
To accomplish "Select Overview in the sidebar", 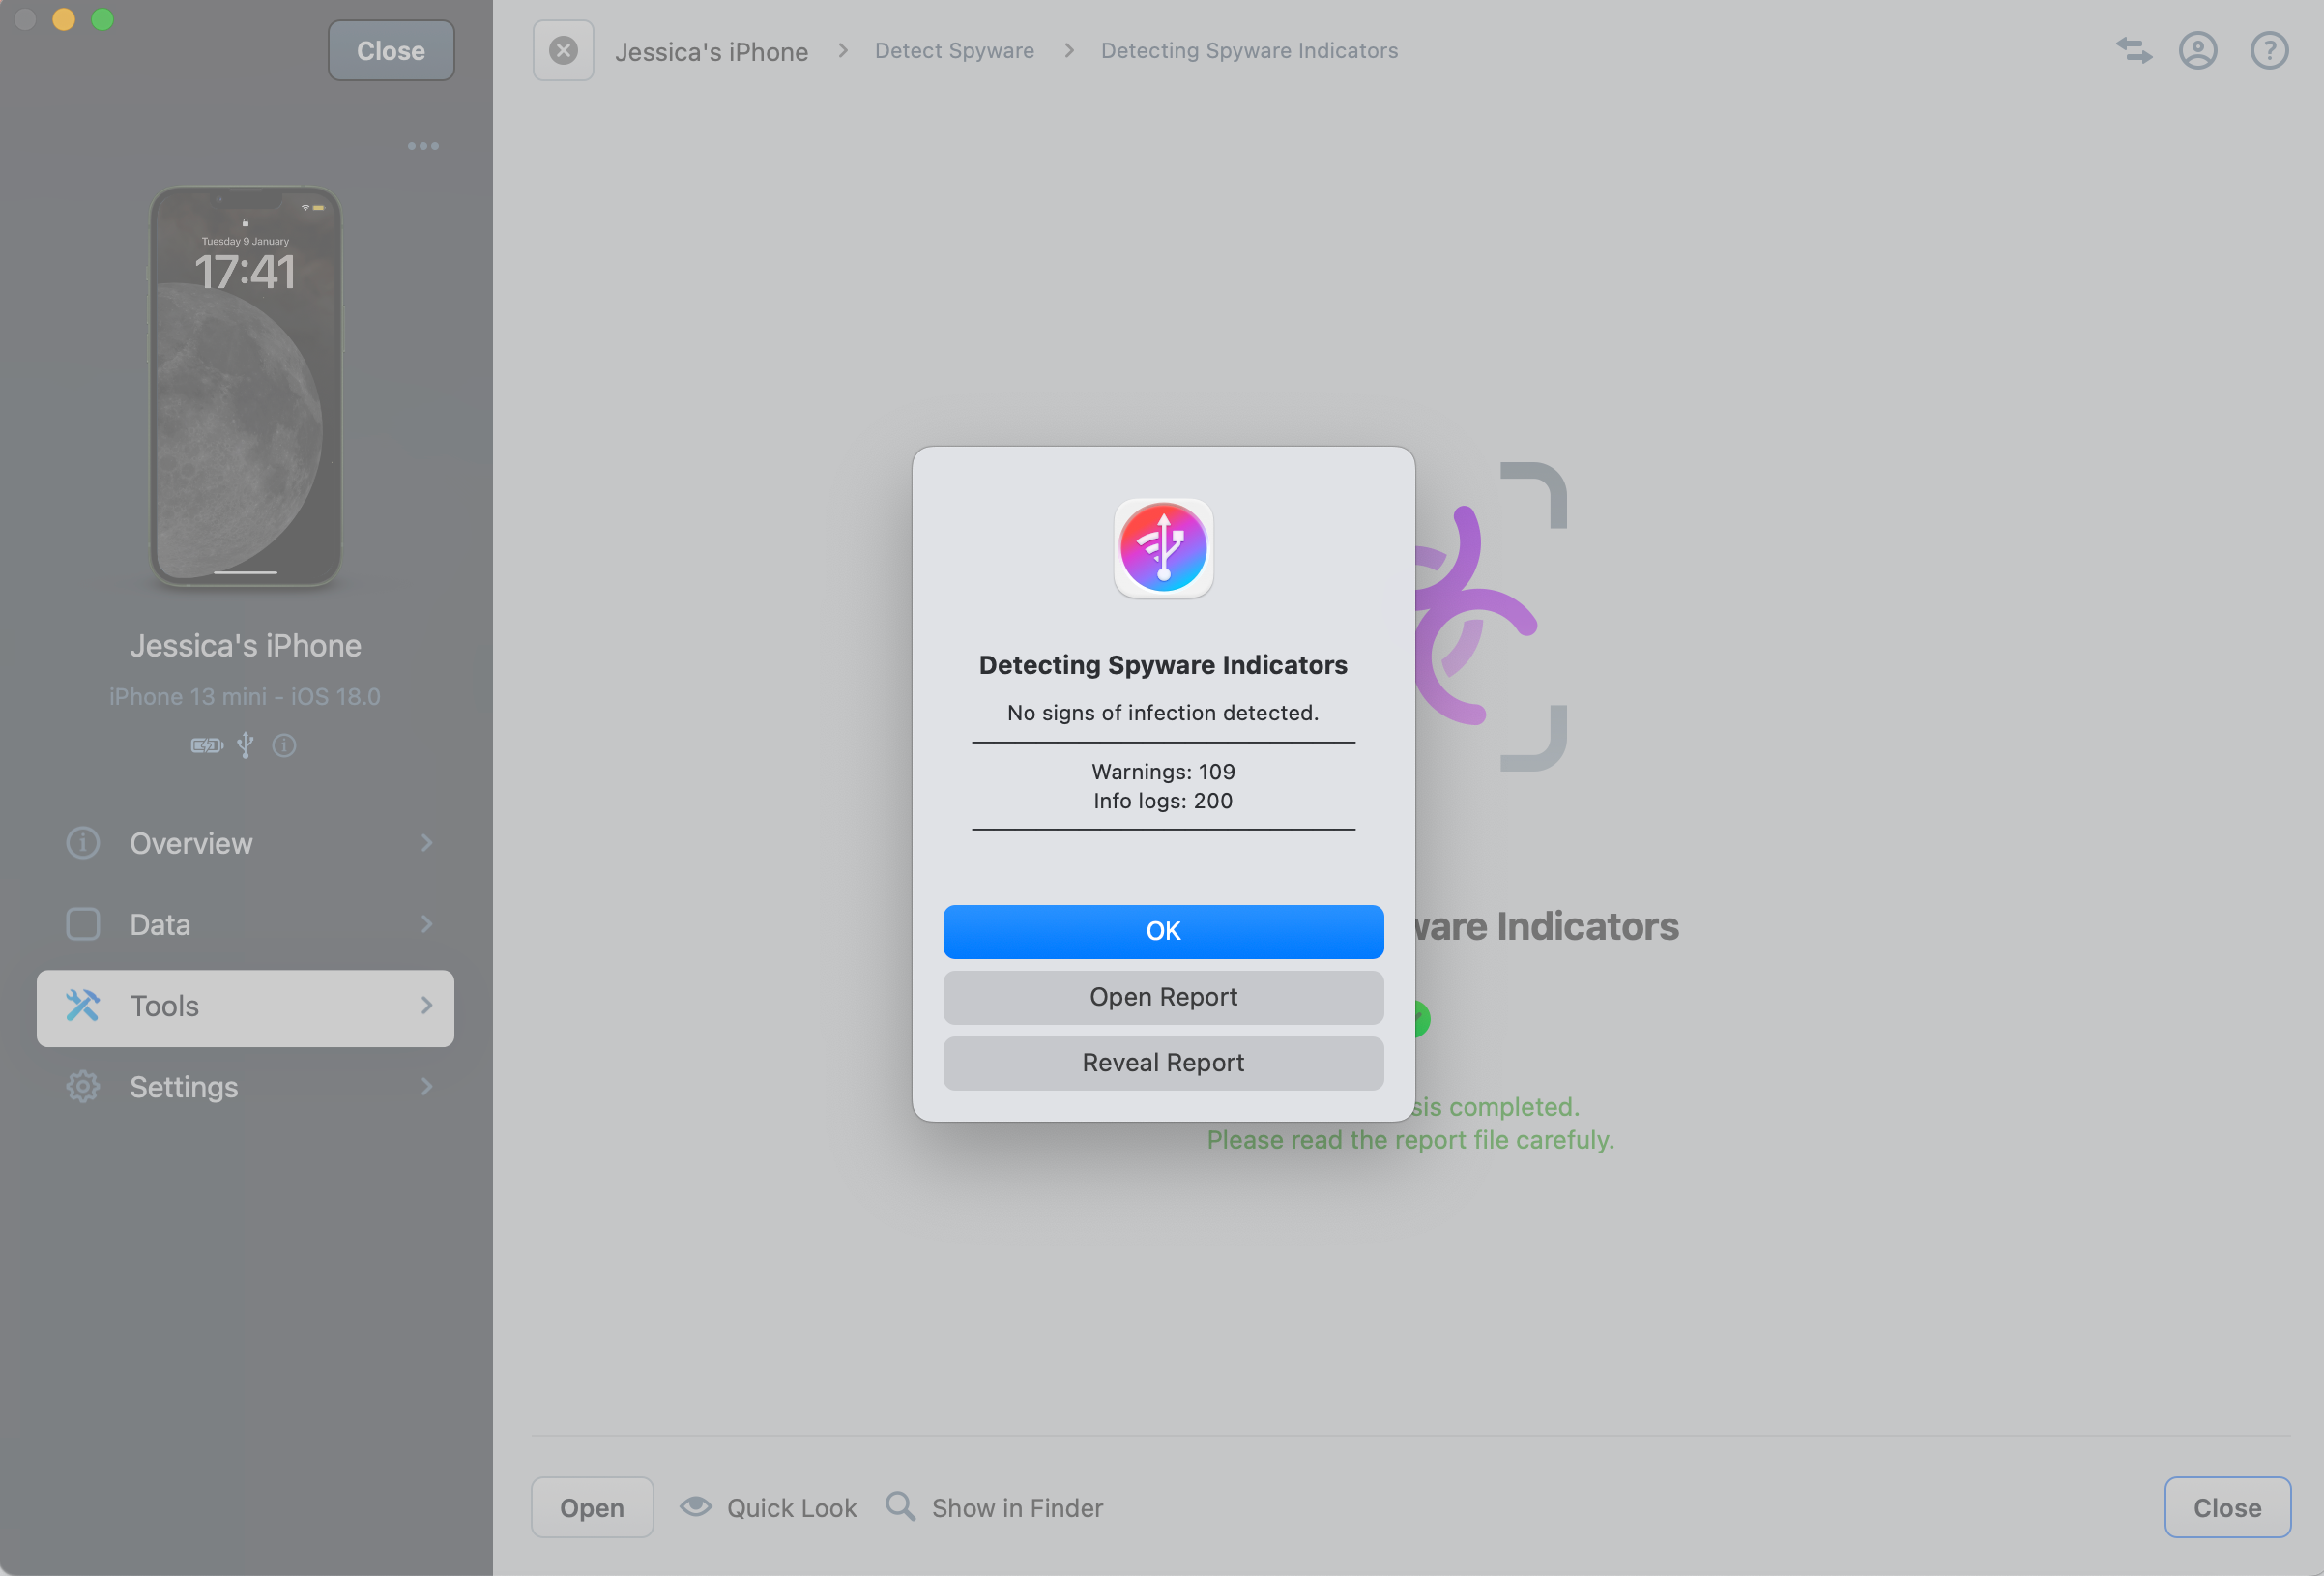I will point(245,843).
